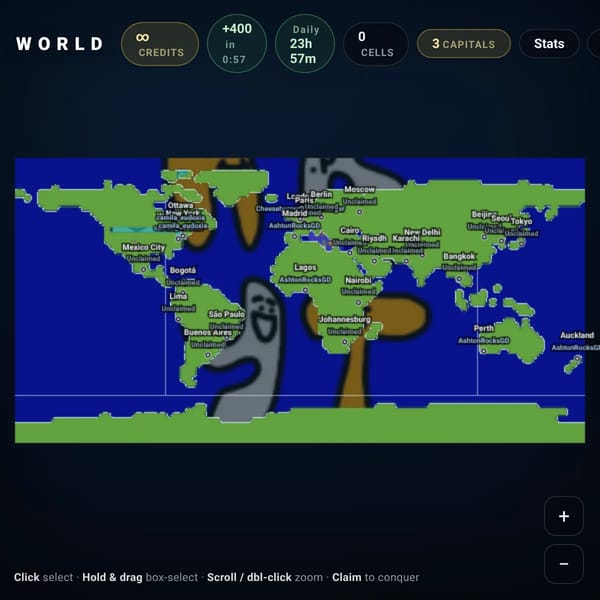Select the Madrid capital label
The height and width of the screenshot is (600, 600).
[294, 213]
